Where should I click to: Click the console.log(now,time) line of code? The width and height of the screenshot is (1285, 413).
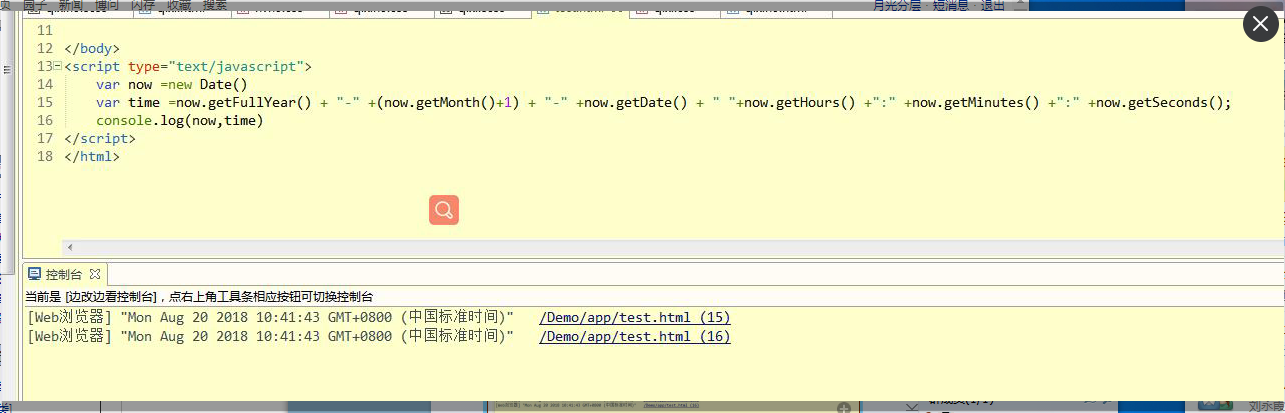180,120
